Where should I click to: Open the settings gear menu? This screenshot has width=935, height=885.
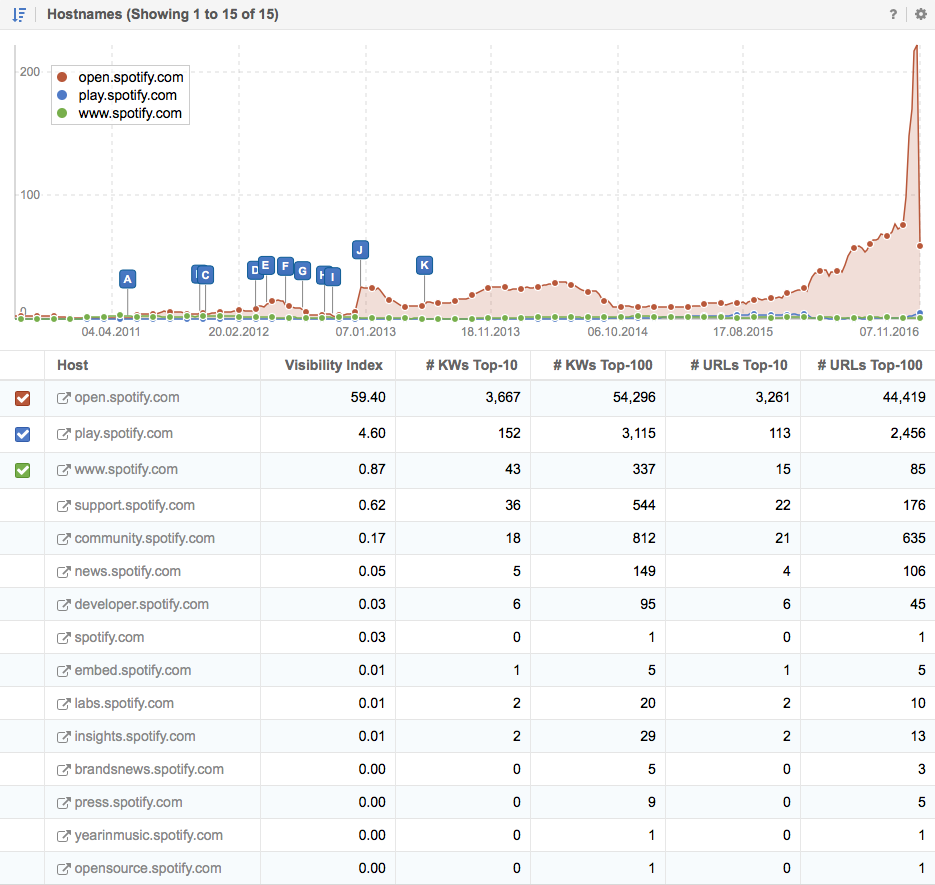(x=920, y=14)
